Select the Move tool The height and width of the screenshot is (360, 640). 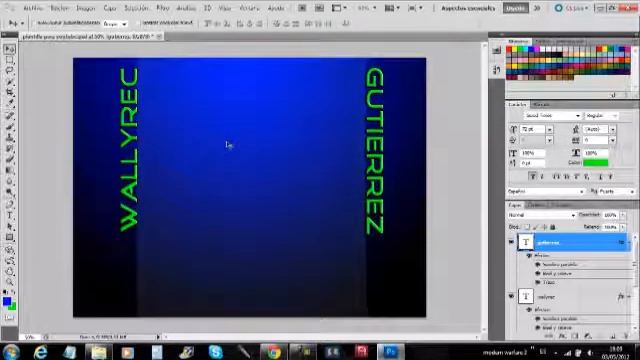[9, 49]
